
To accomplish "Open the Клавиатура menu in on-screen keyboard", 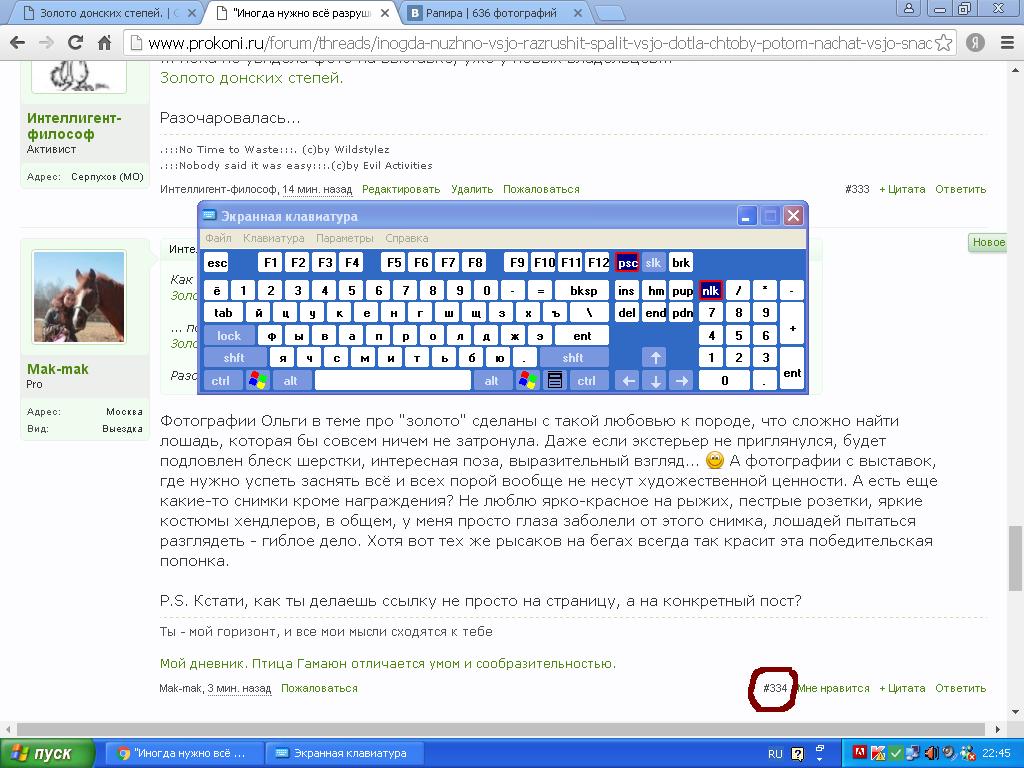I will tap(273, 238).
